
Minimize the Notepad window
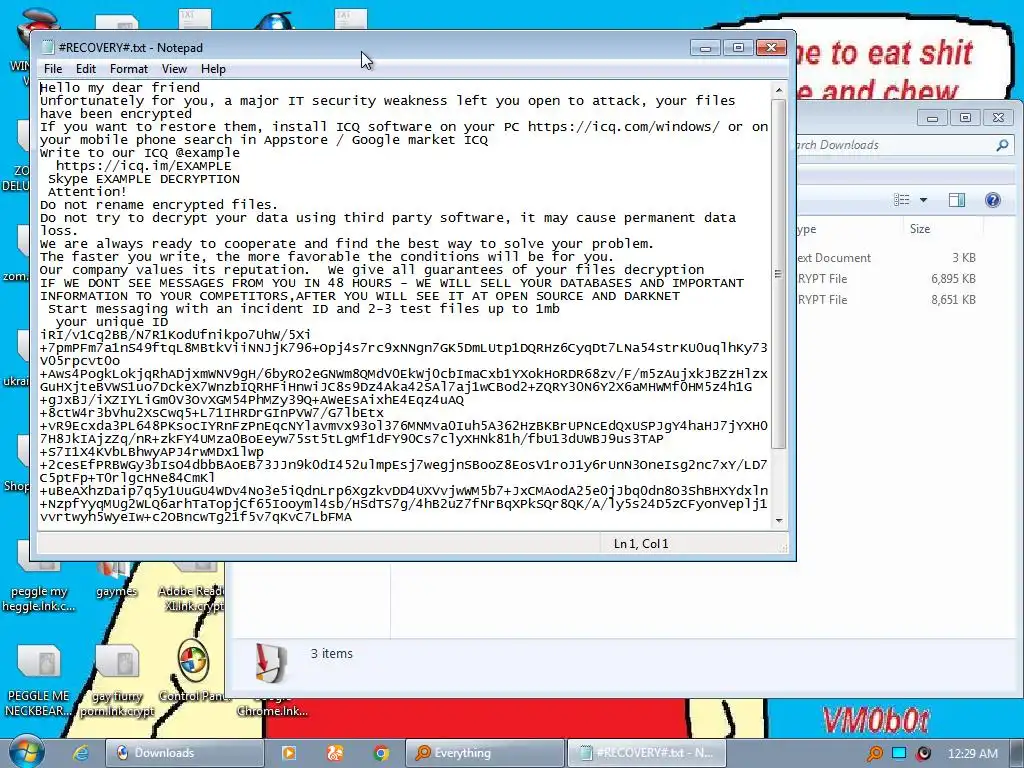[x=705, y=48]
